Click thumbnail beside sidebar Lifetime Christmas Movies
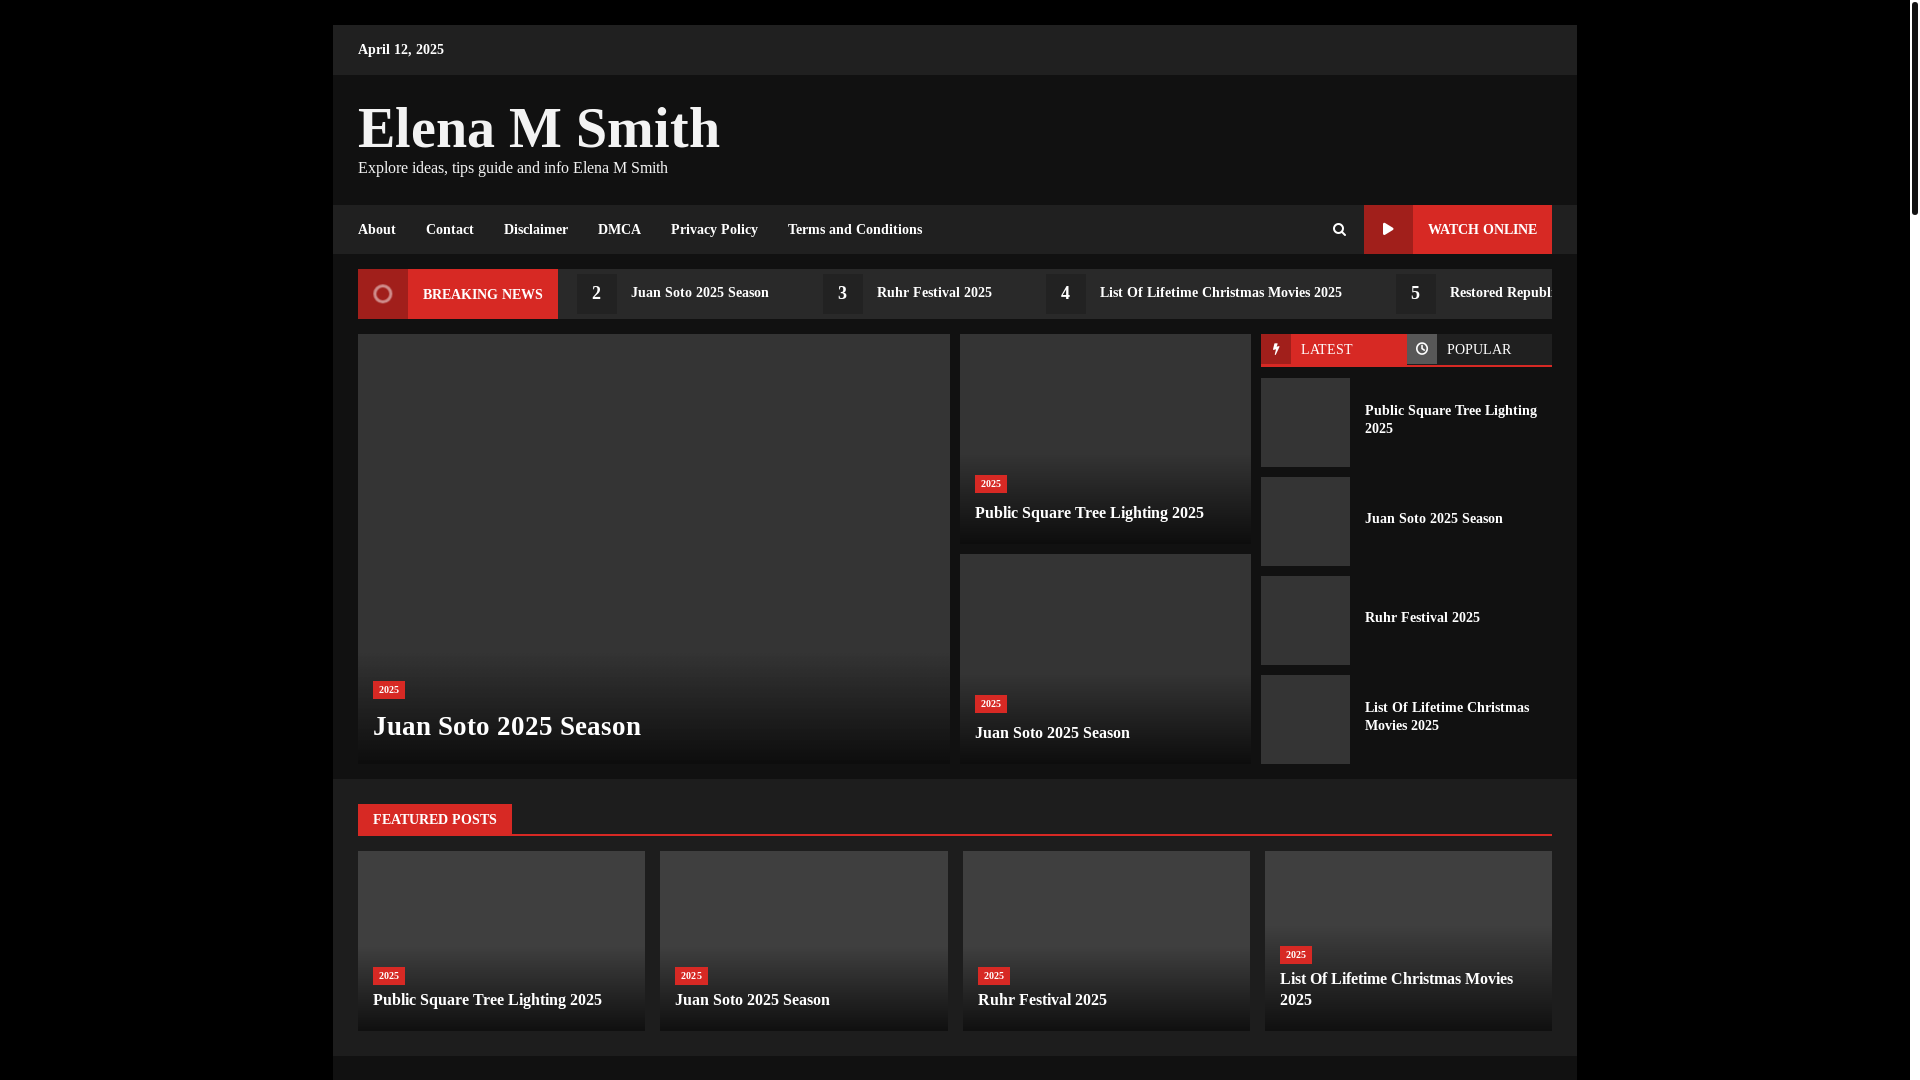Viewport: 1920px width, 1080px height. (x=1305, y=719)
